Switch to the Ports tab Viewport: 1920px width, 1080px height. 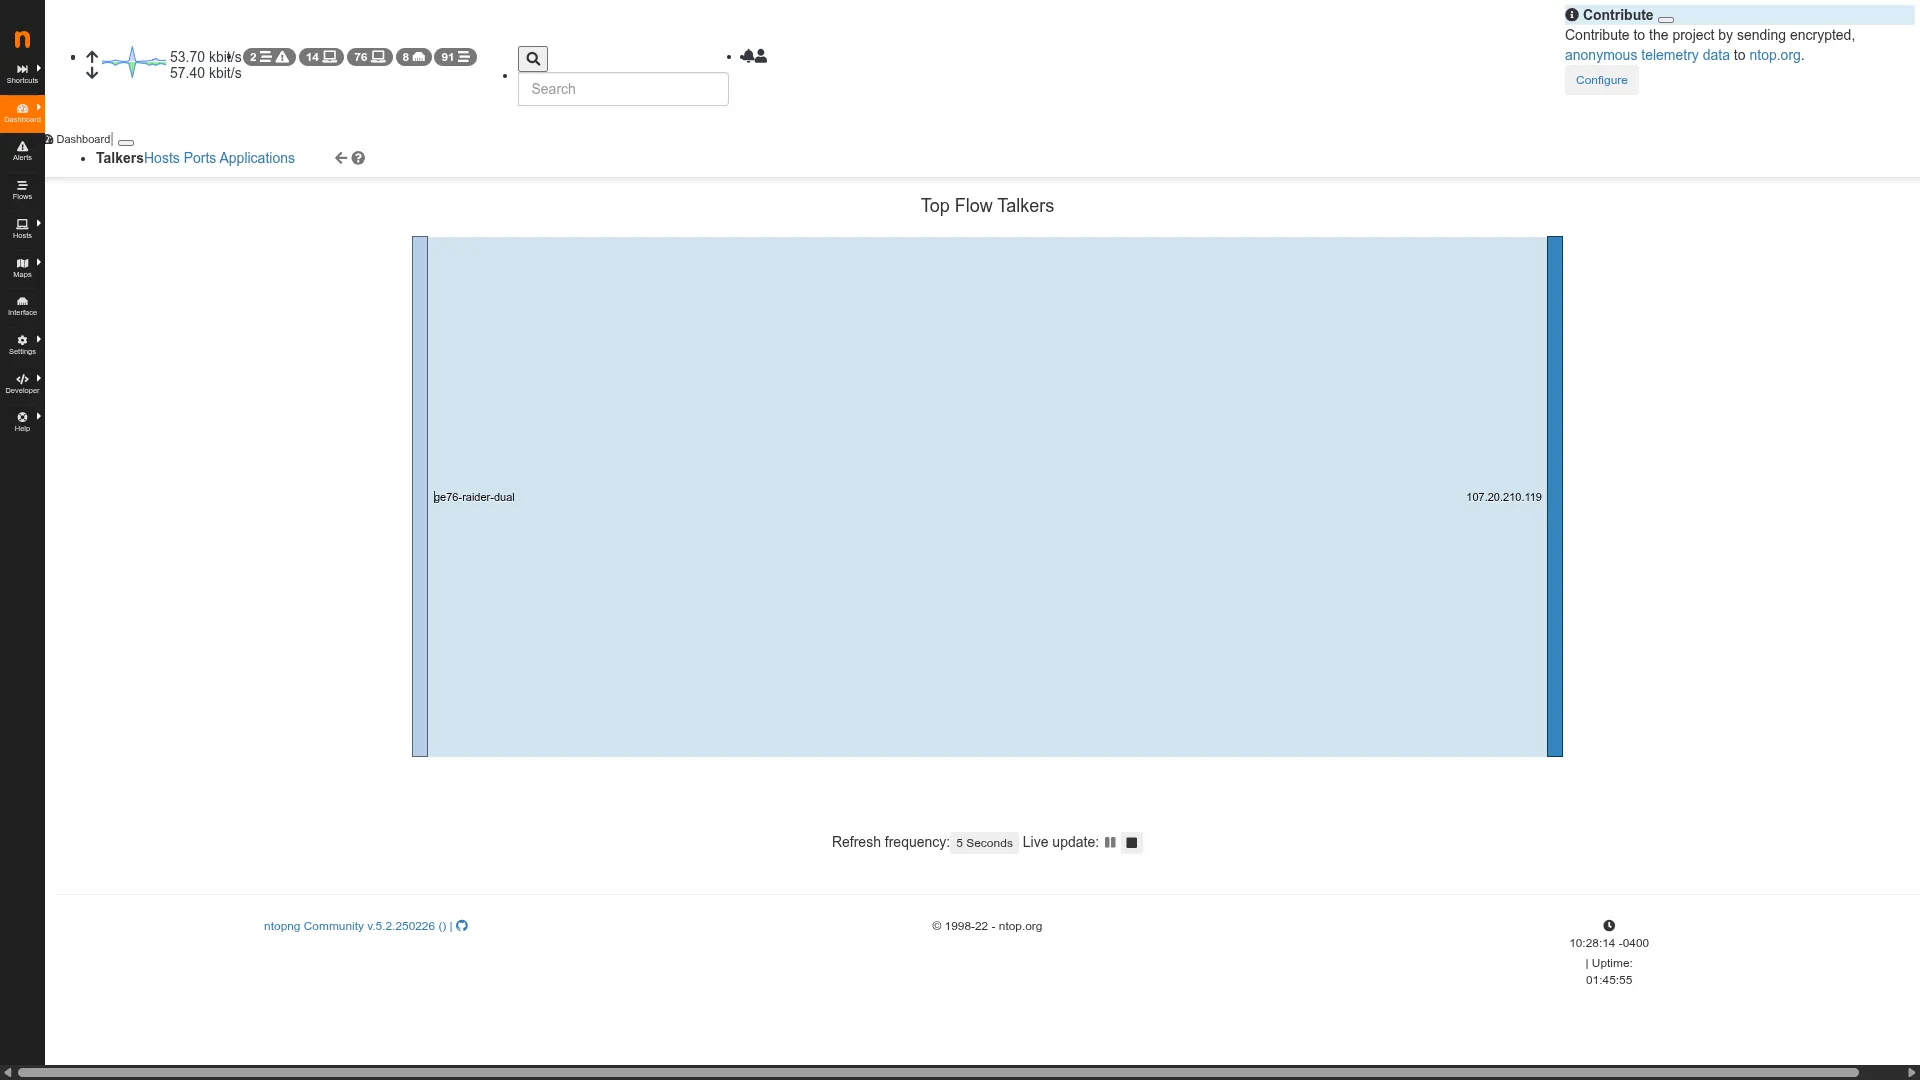199,158
